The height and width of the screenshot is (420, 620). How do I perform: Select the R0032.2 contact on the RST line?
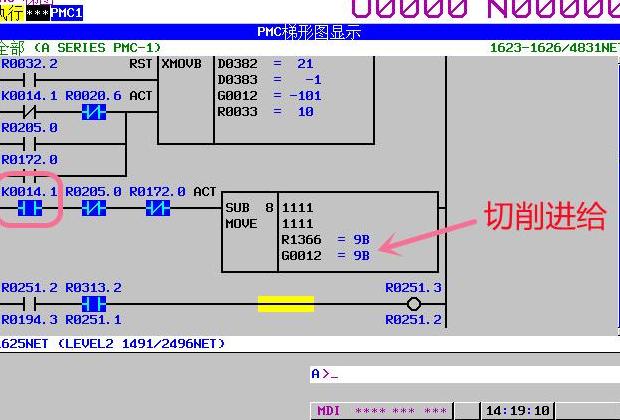pyautogui.click(x=30, y=80)
